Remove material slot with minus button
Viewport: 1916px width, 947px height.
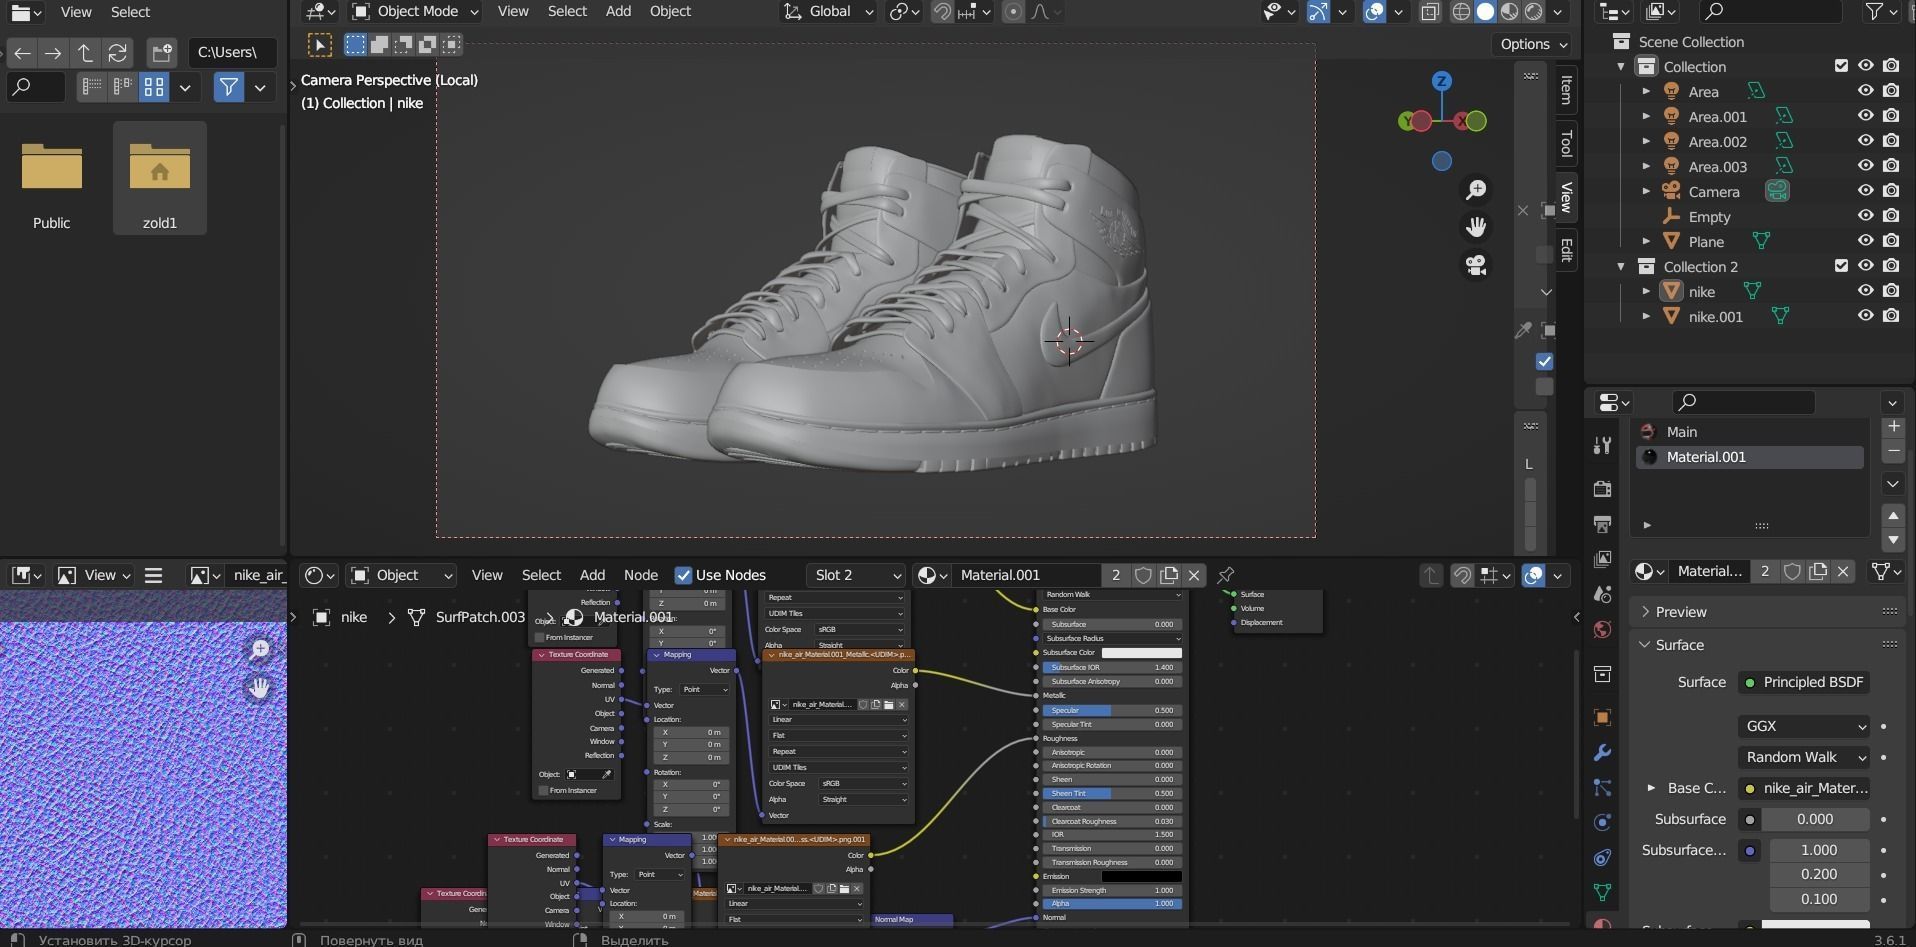pyautogui.click(x=1892, y=452)
